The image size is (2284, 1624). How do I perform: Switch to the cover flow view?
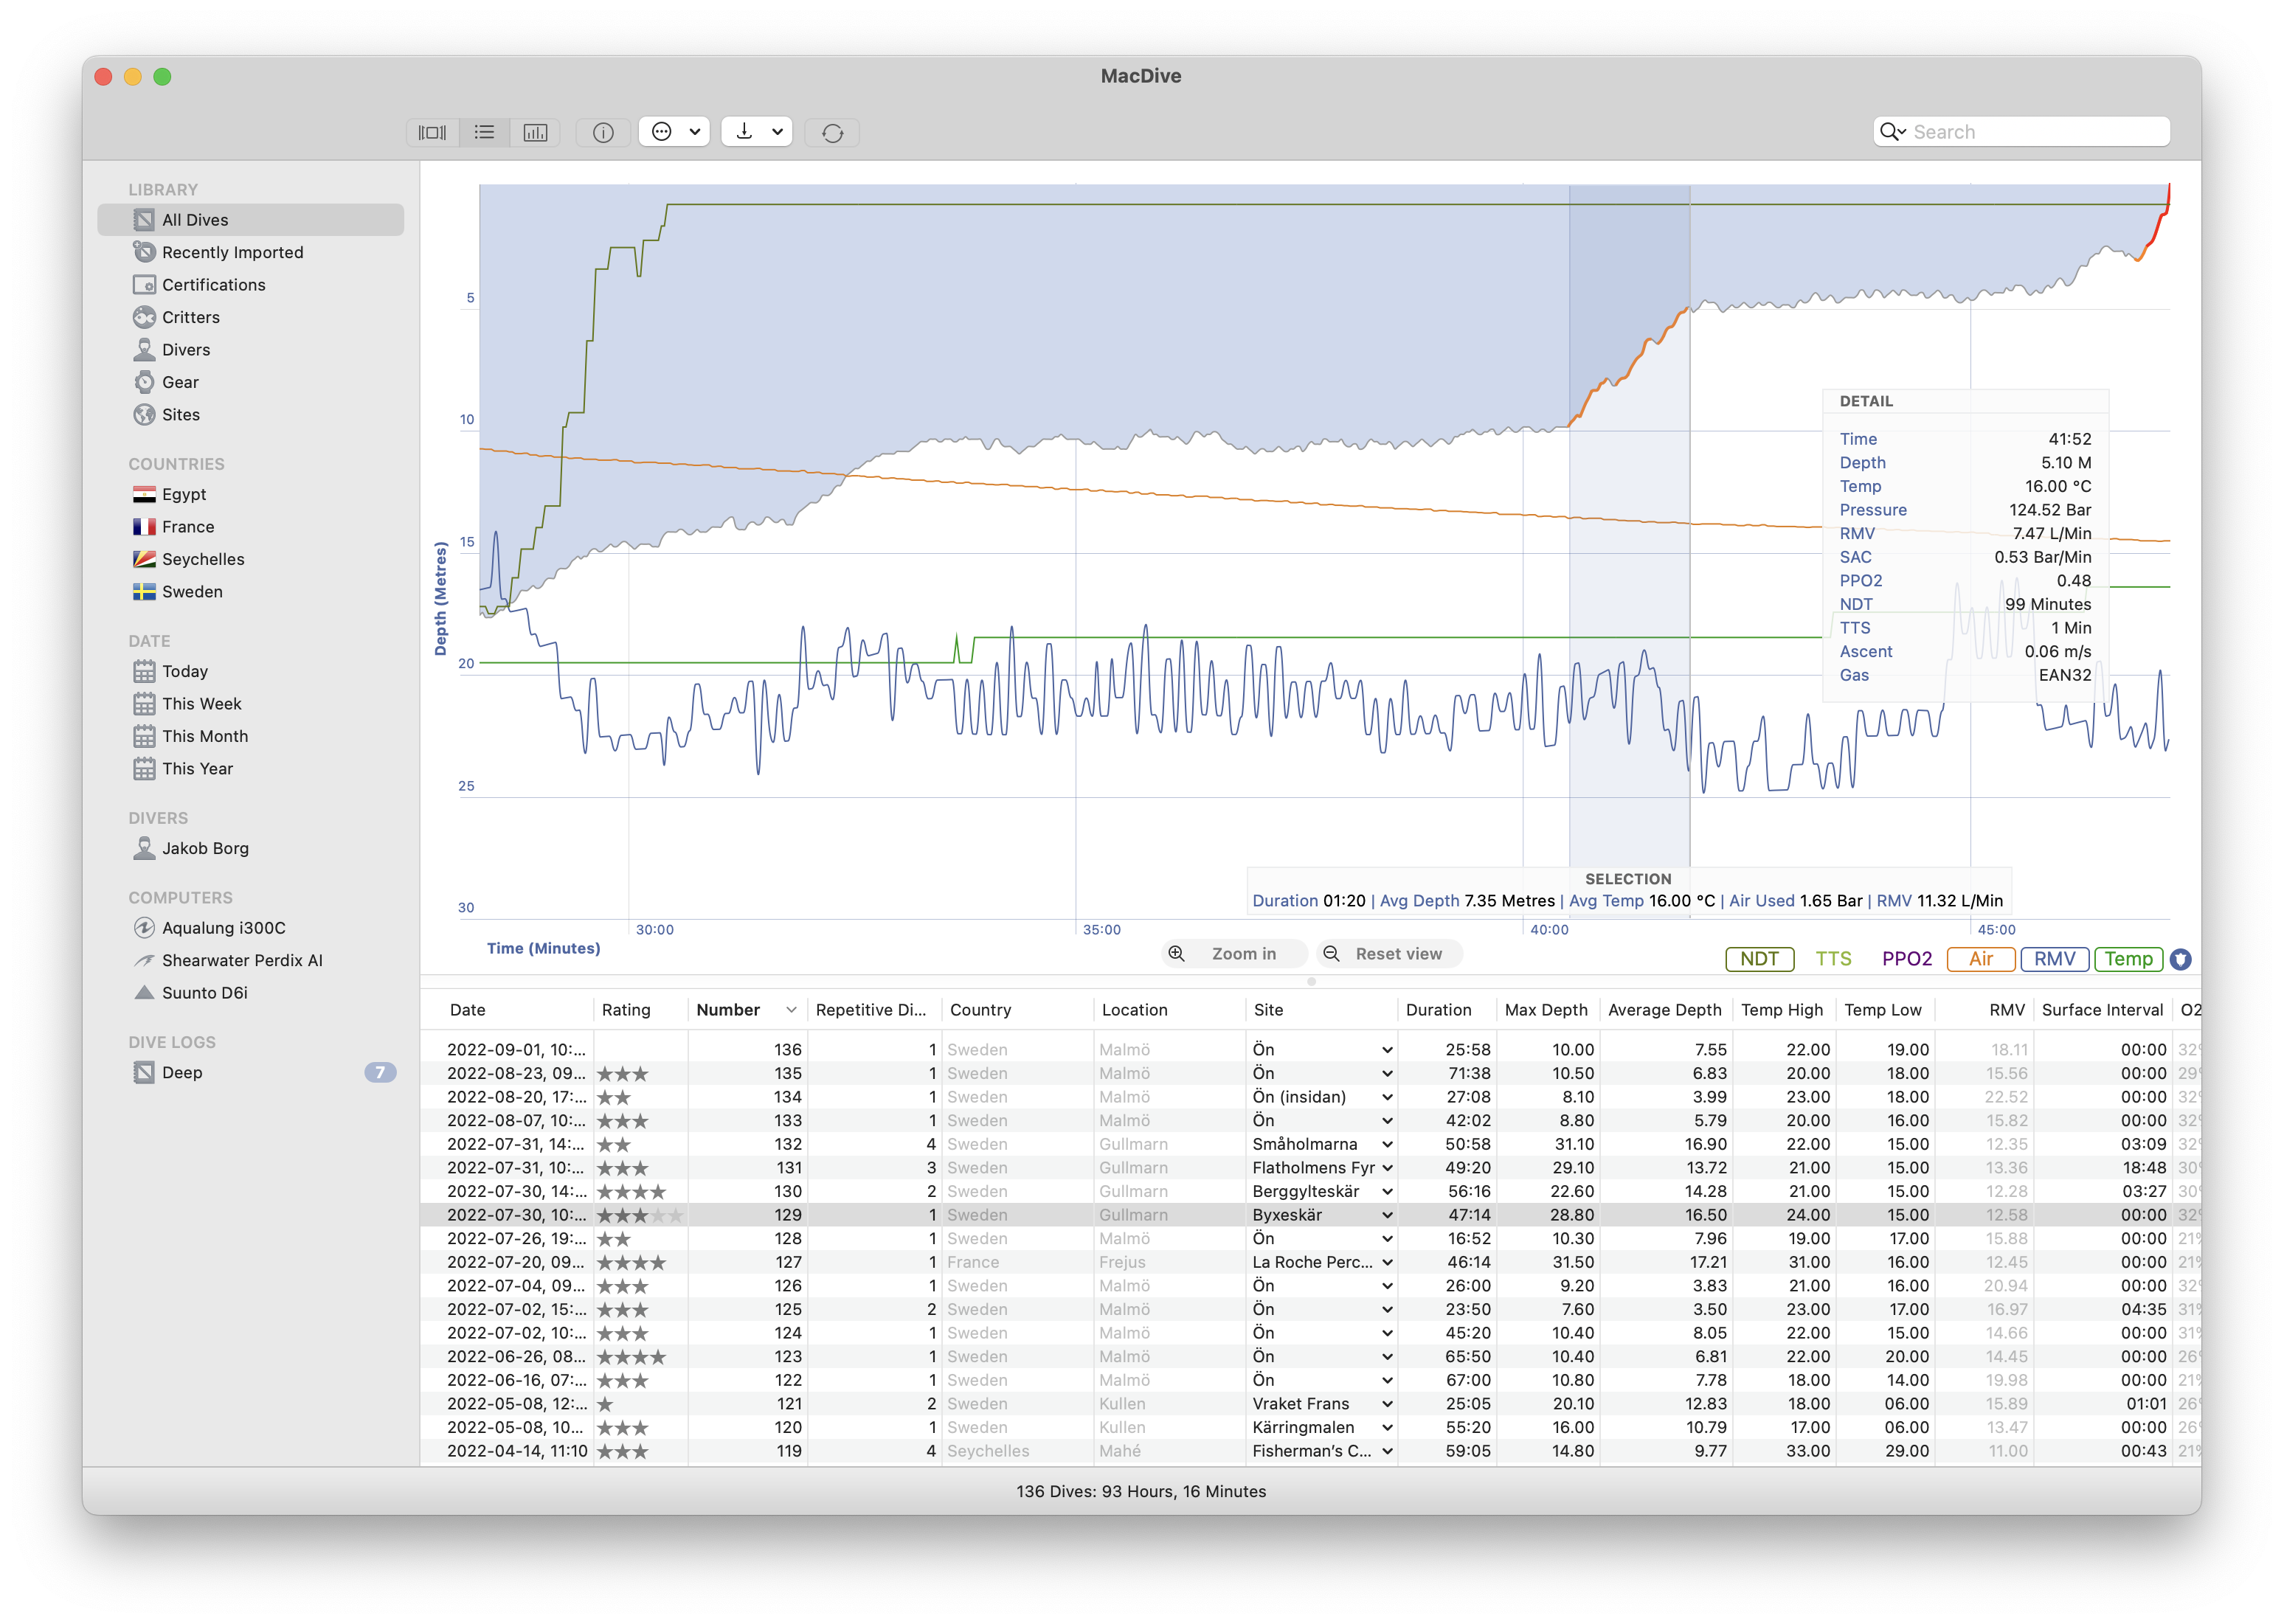click(x=432, y=132)
